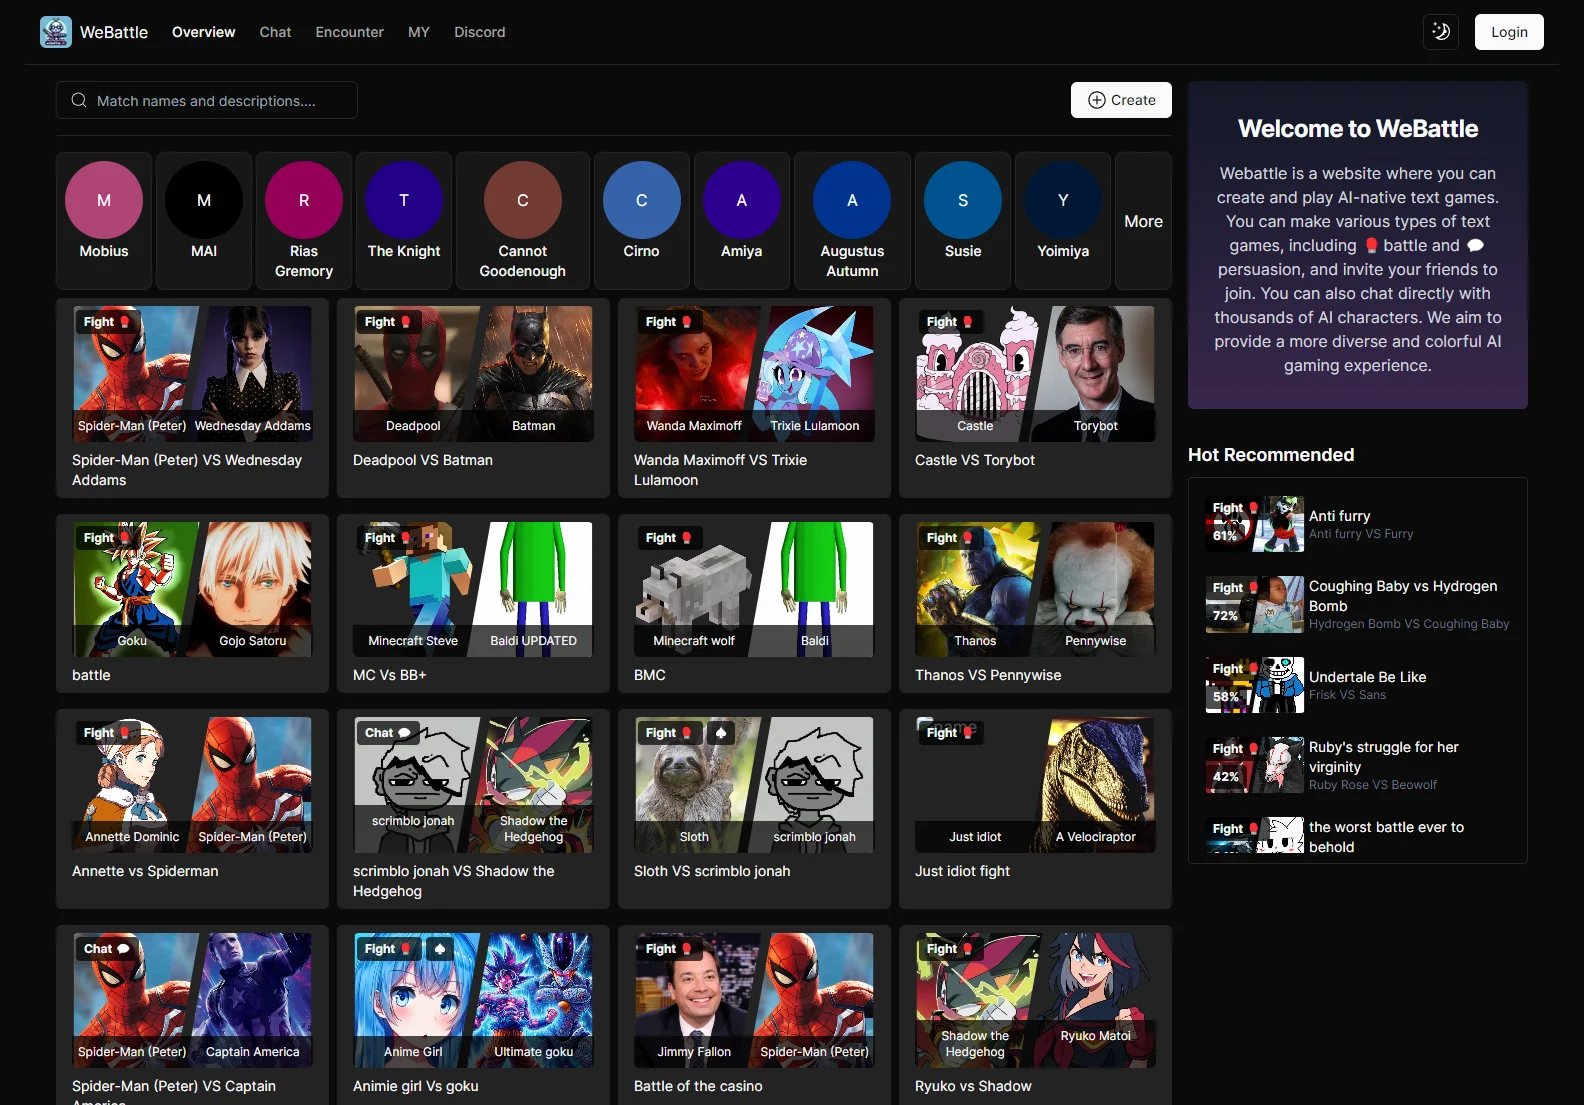Image resolution: width=1584 pixels, height=1105 pixels.
Task: Open the Mobius character avatar
Action: [104, 200]
